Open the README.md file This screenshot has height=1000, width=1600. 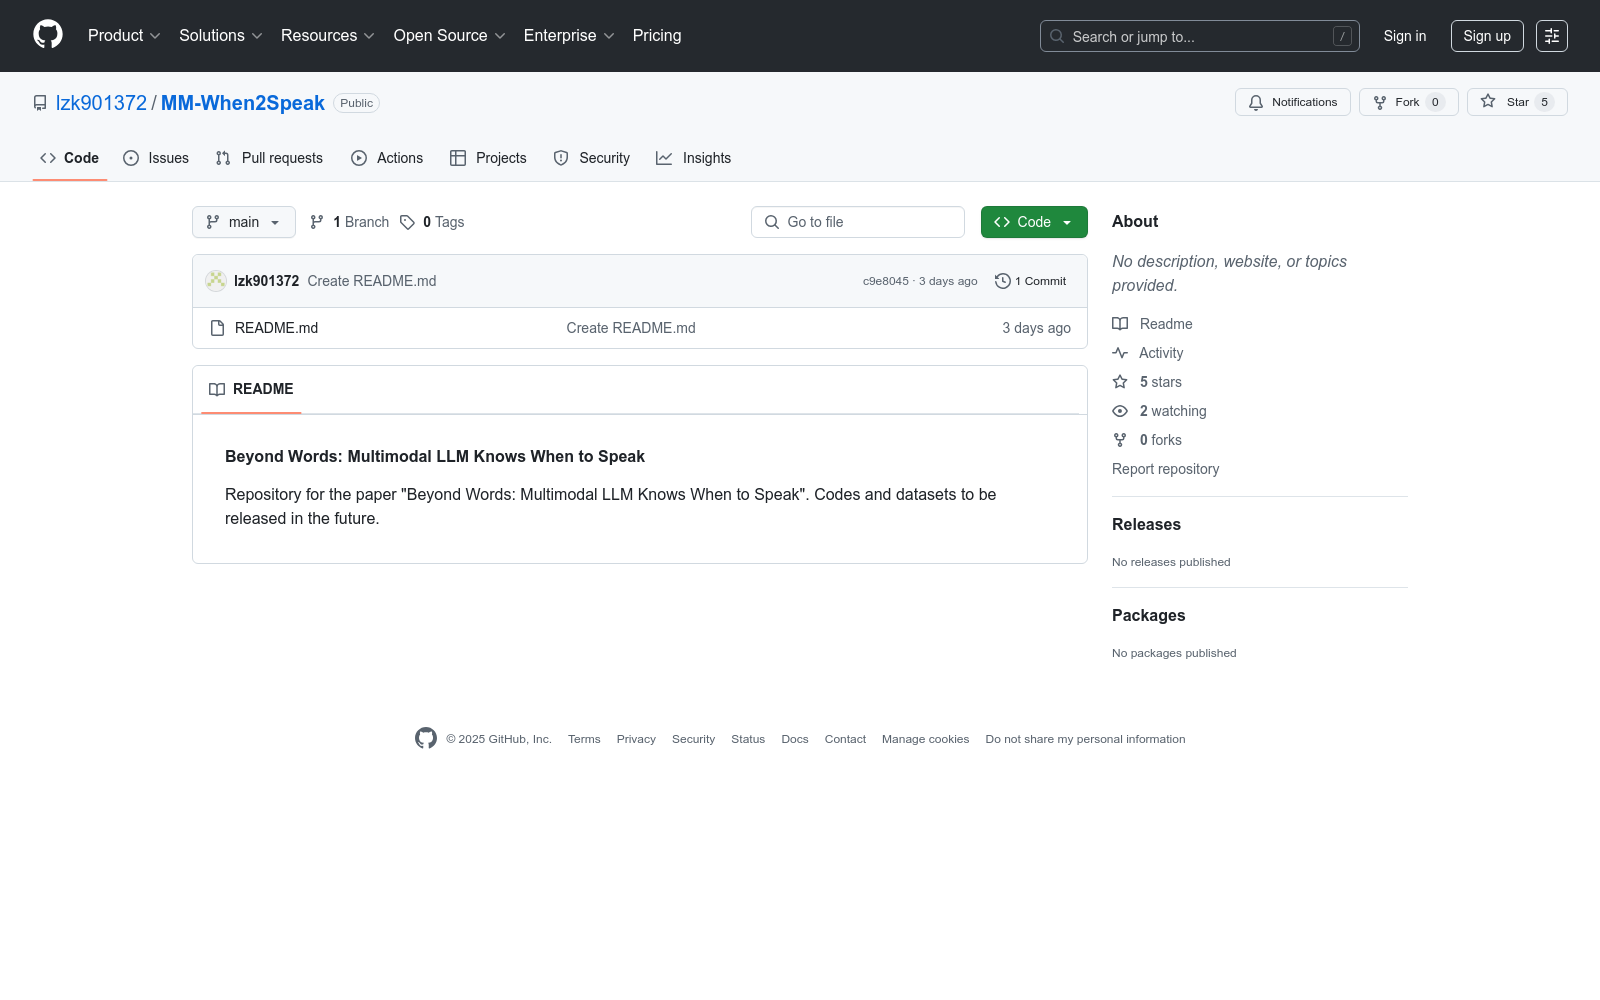coord(276,328)
